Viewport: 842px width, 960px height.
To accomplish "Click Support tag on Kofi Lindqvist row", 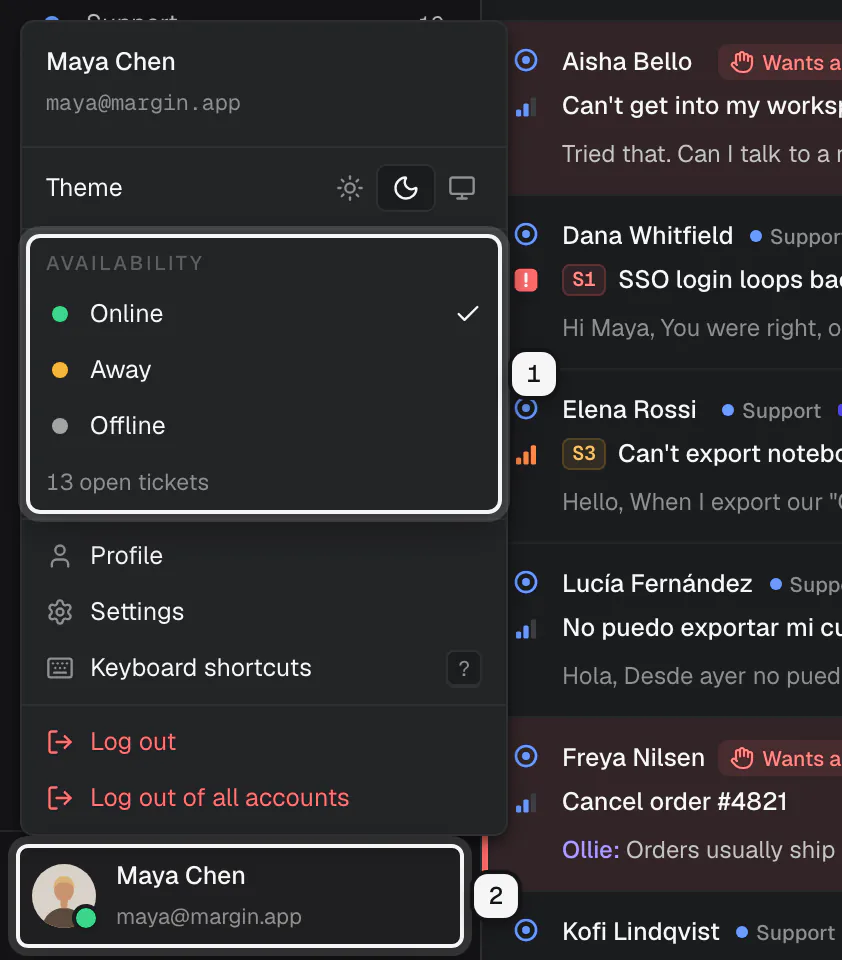I will click(x=786, y=932).
